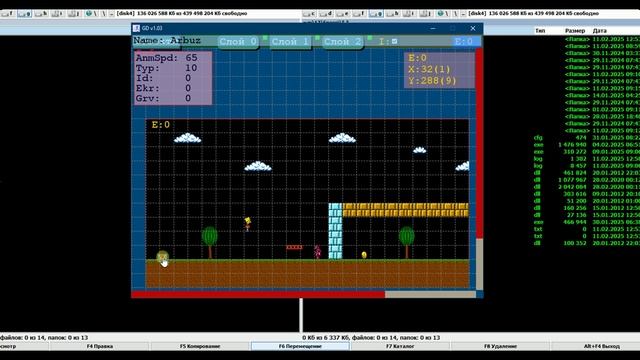Image resolution: width=640 pixels, height=360 pixels.
Task: Click the Ekr value 0
Action: (x=188, y=88)
